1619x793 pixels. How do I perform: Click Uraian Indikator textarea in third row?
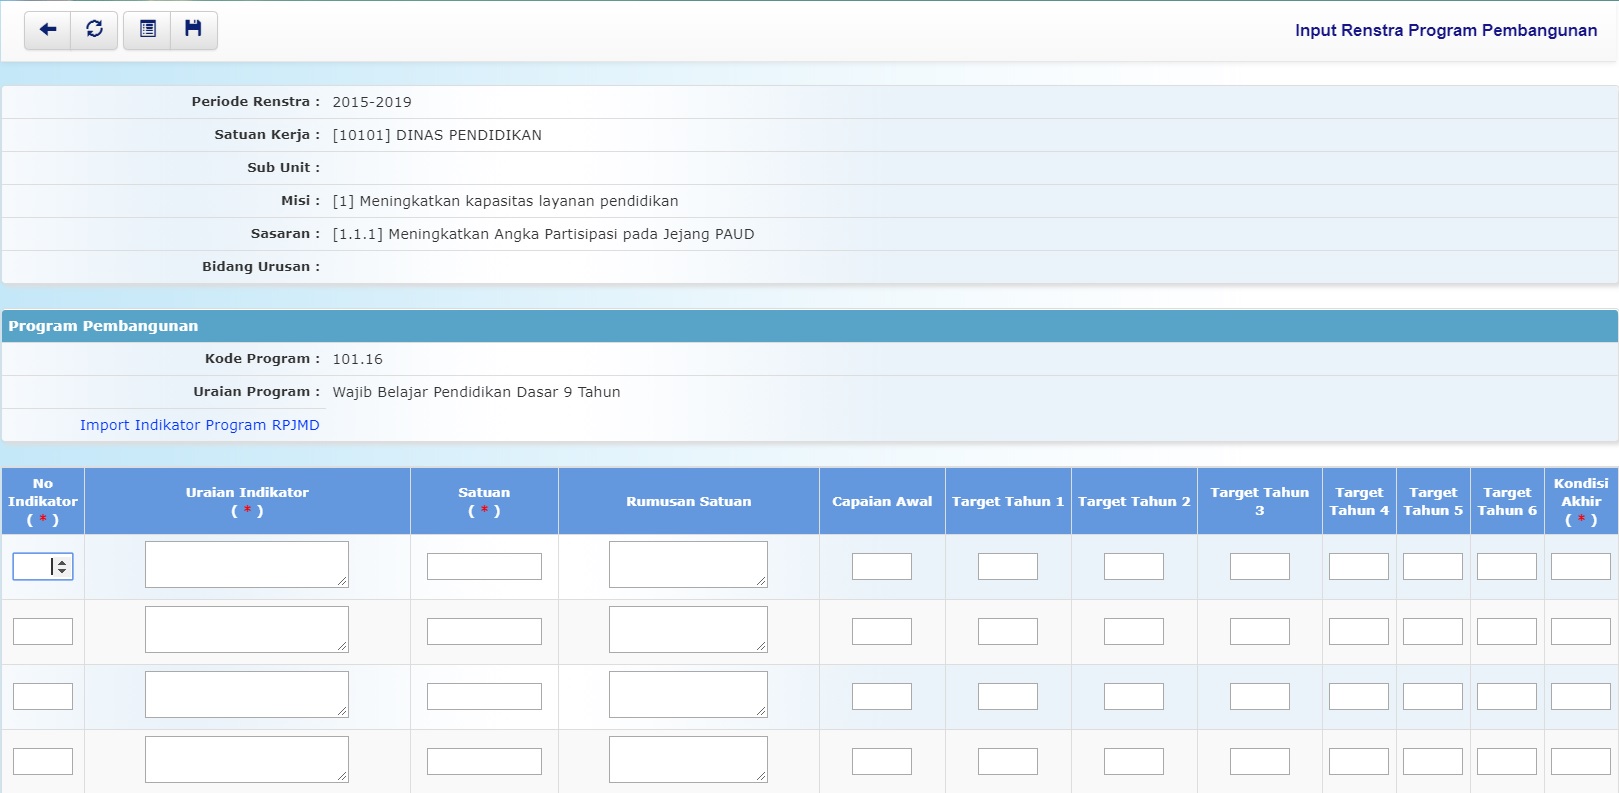(x=247, y=695)
